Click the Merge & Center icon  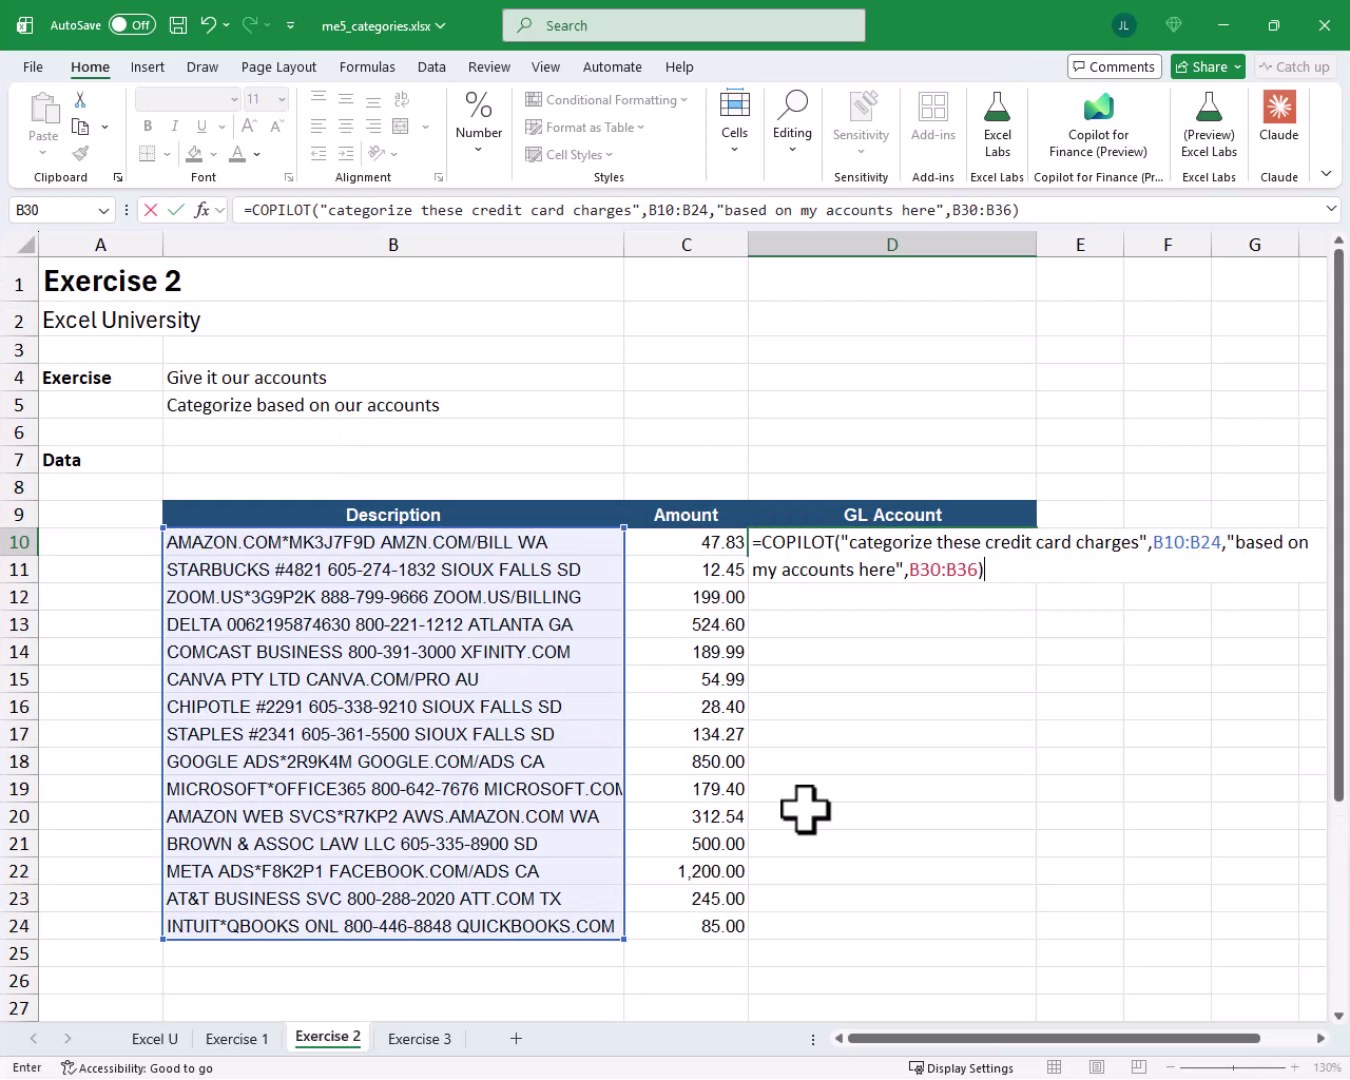400,126
